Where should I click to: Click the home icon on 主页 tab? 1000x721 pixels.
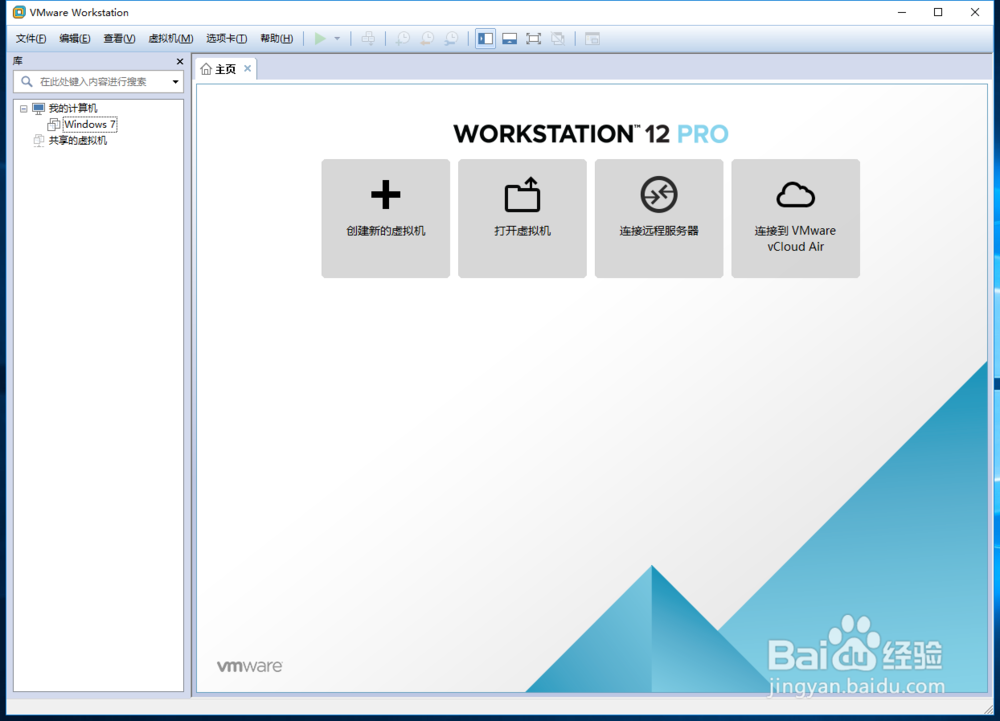click(x=206, y=69)
